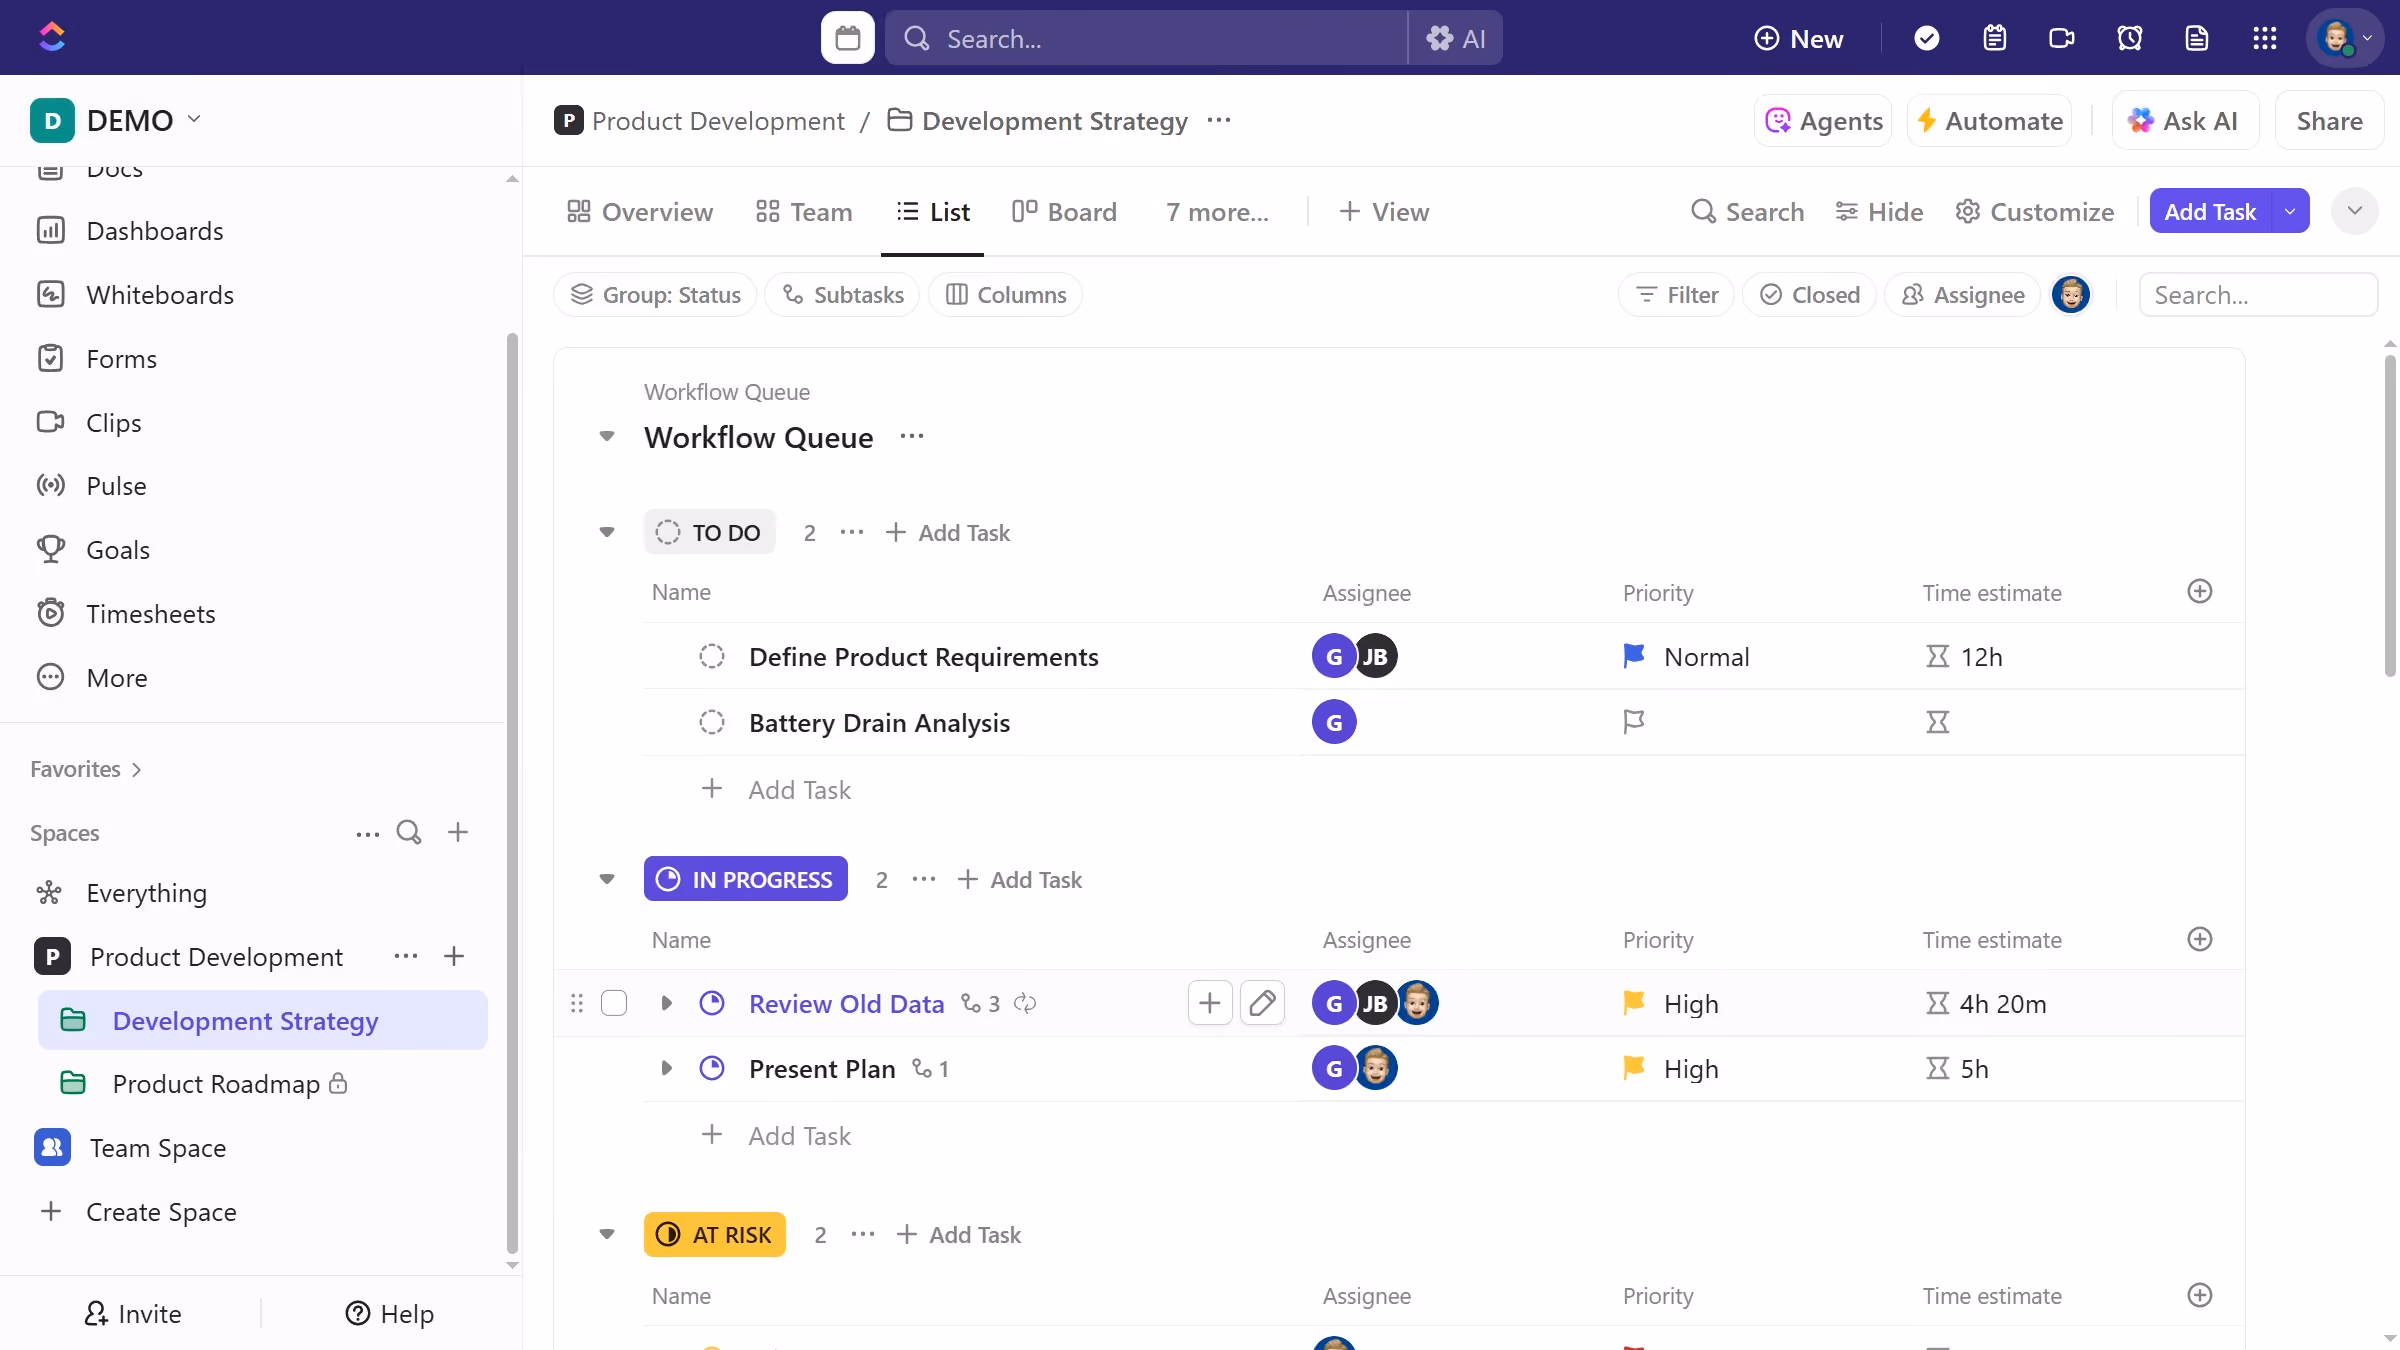Toggle the Hide option in the view toolbar
2400x1350 pixels.
point(1879,212)
